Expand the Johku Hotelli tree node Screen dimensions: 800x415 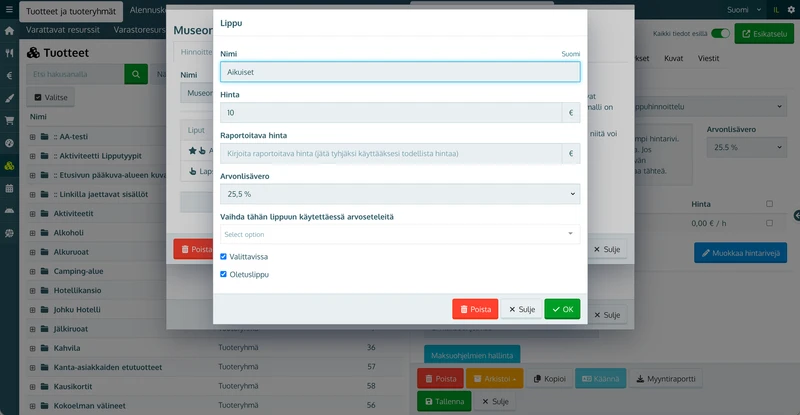[32, 309]
